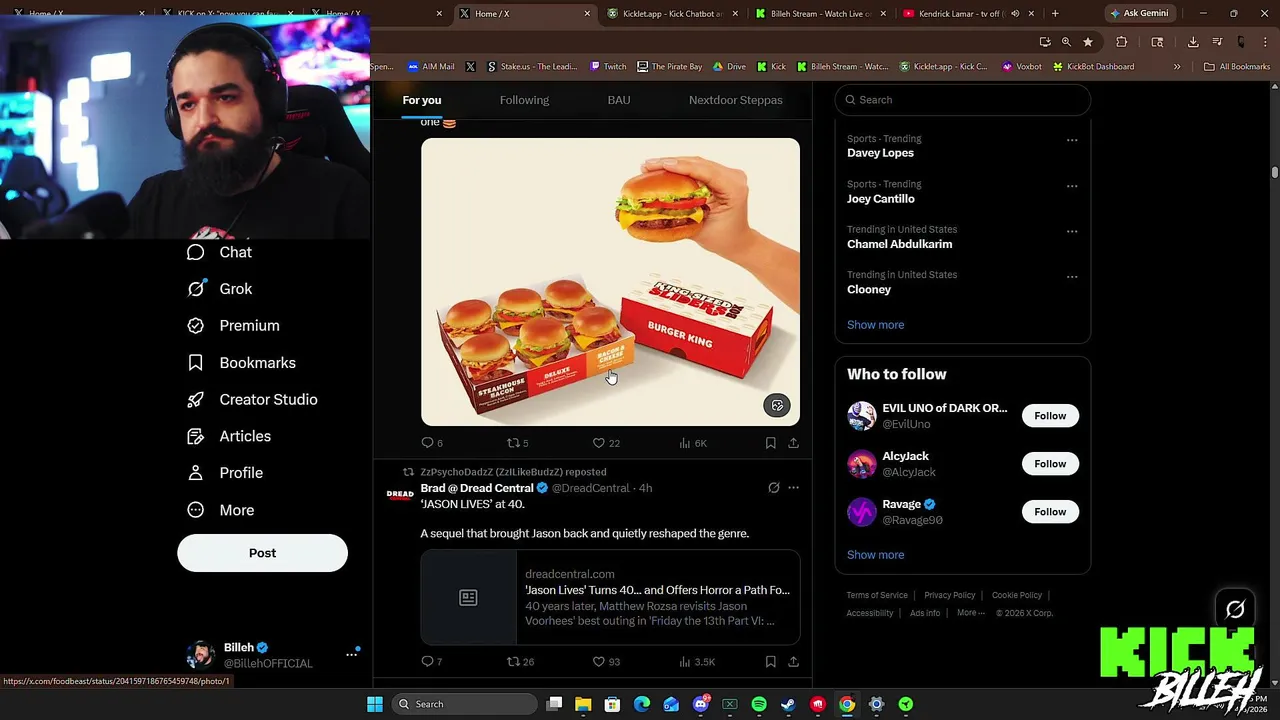Open options for the Davey Lopes trend
The width and height of the screenshot is (1280, 720).
pyautogui.click(x=1072, y=140)
